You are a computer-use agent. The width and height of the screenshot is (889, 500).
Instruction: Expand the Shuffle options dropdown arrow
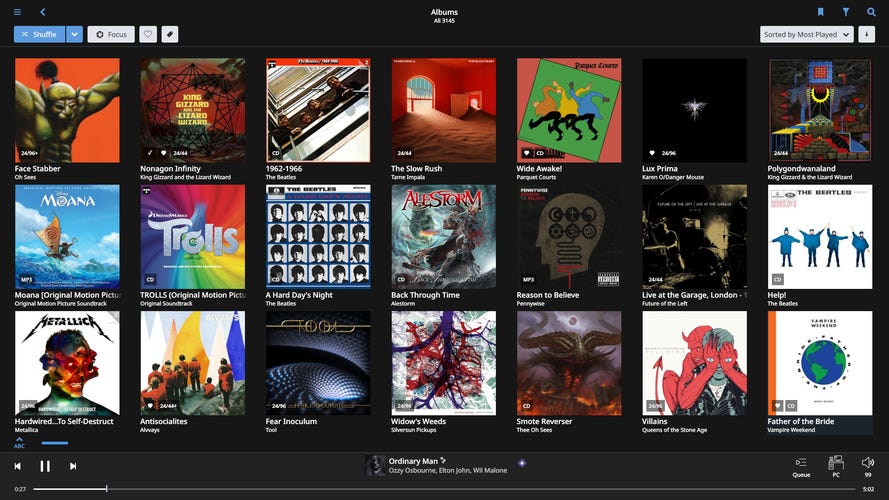[x=74, y=35]
